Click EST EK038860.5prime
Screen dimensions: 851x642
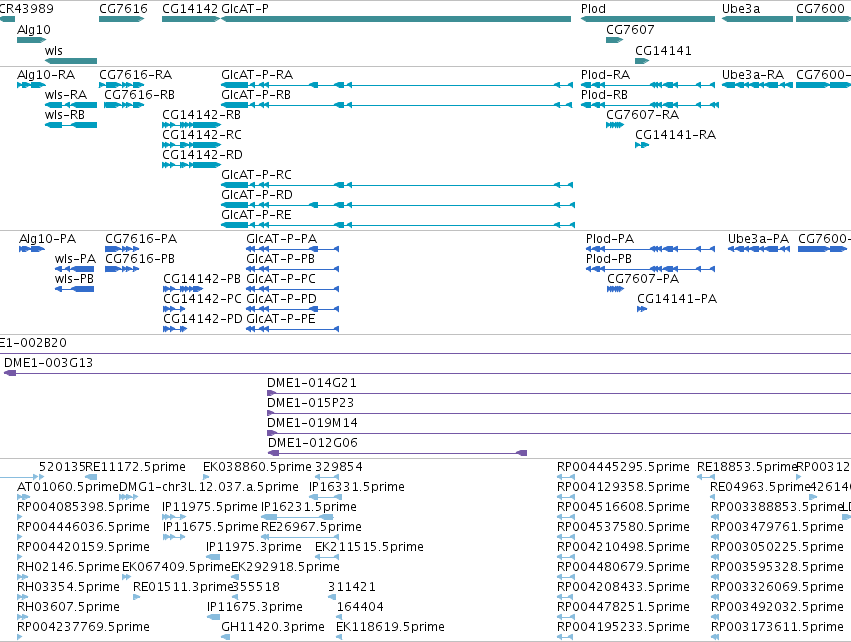(x=257, y=467)
